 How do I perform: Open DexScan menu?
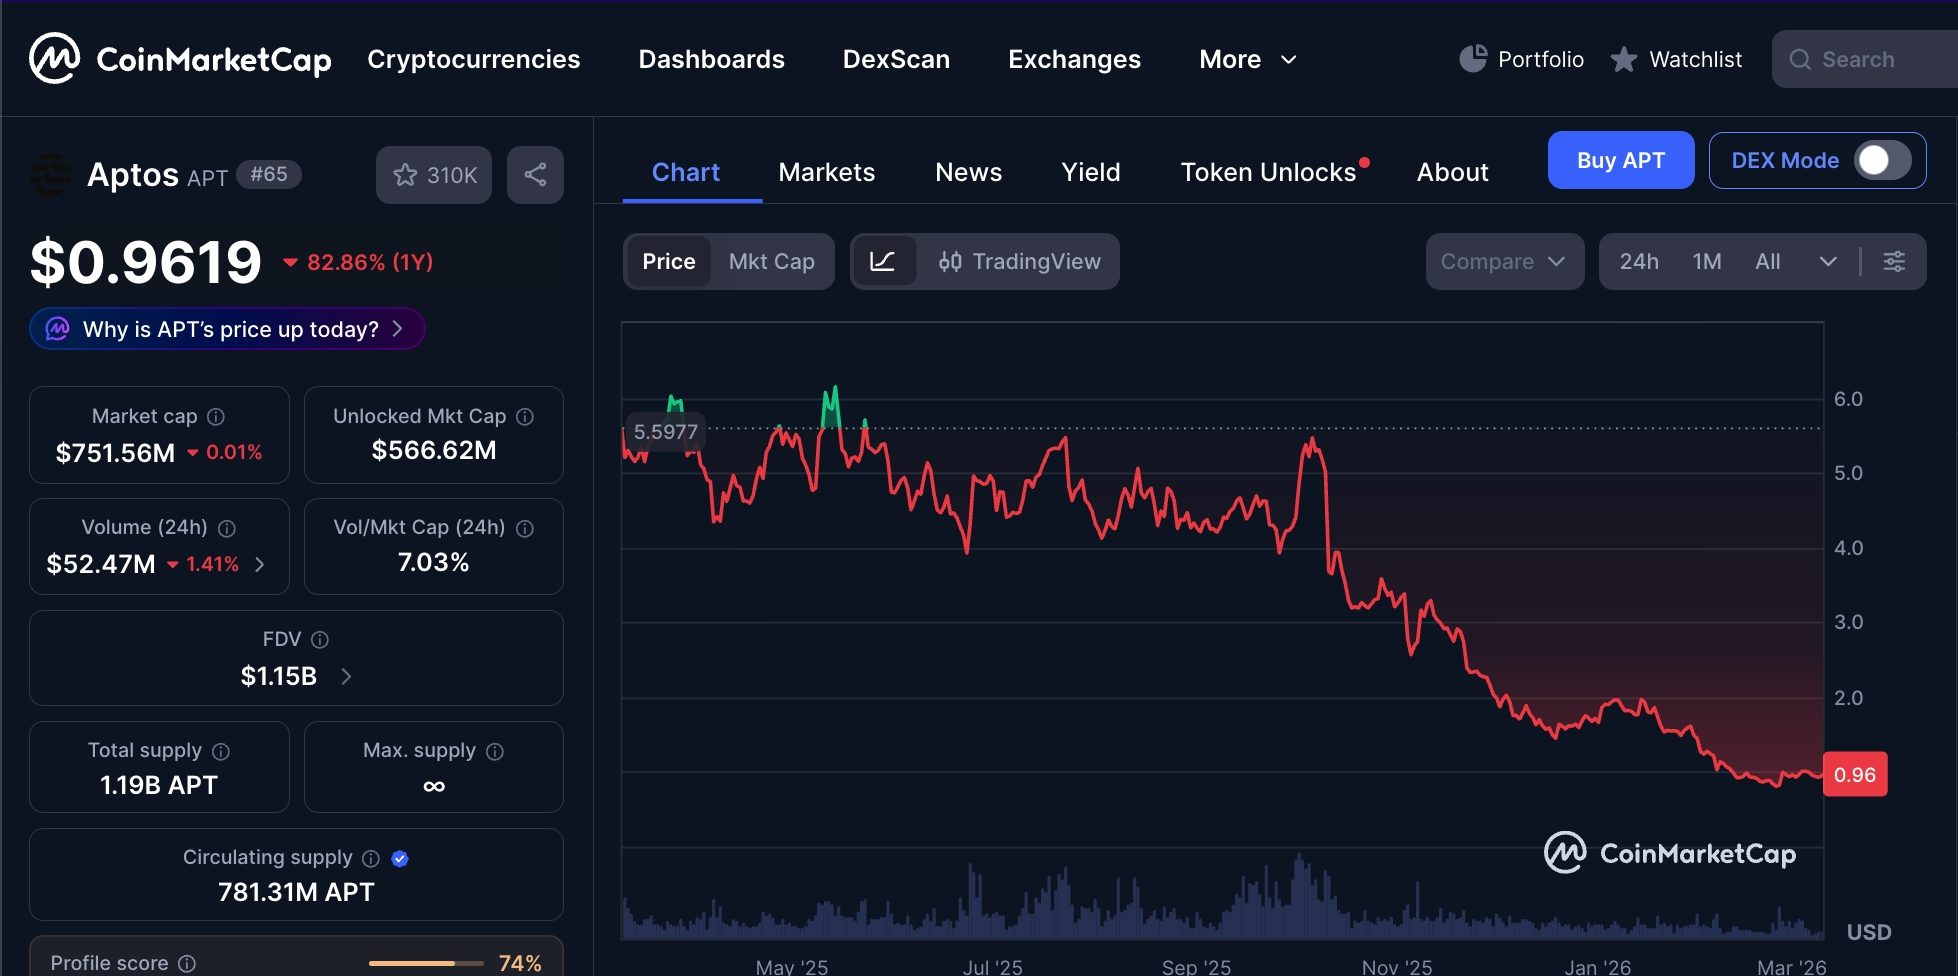(896, 59)
